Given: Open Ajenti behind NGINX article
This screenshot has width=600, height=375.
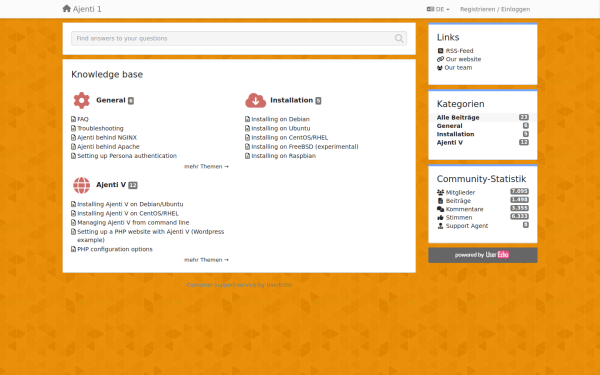Looking at the screenshot, I should 107,137.
